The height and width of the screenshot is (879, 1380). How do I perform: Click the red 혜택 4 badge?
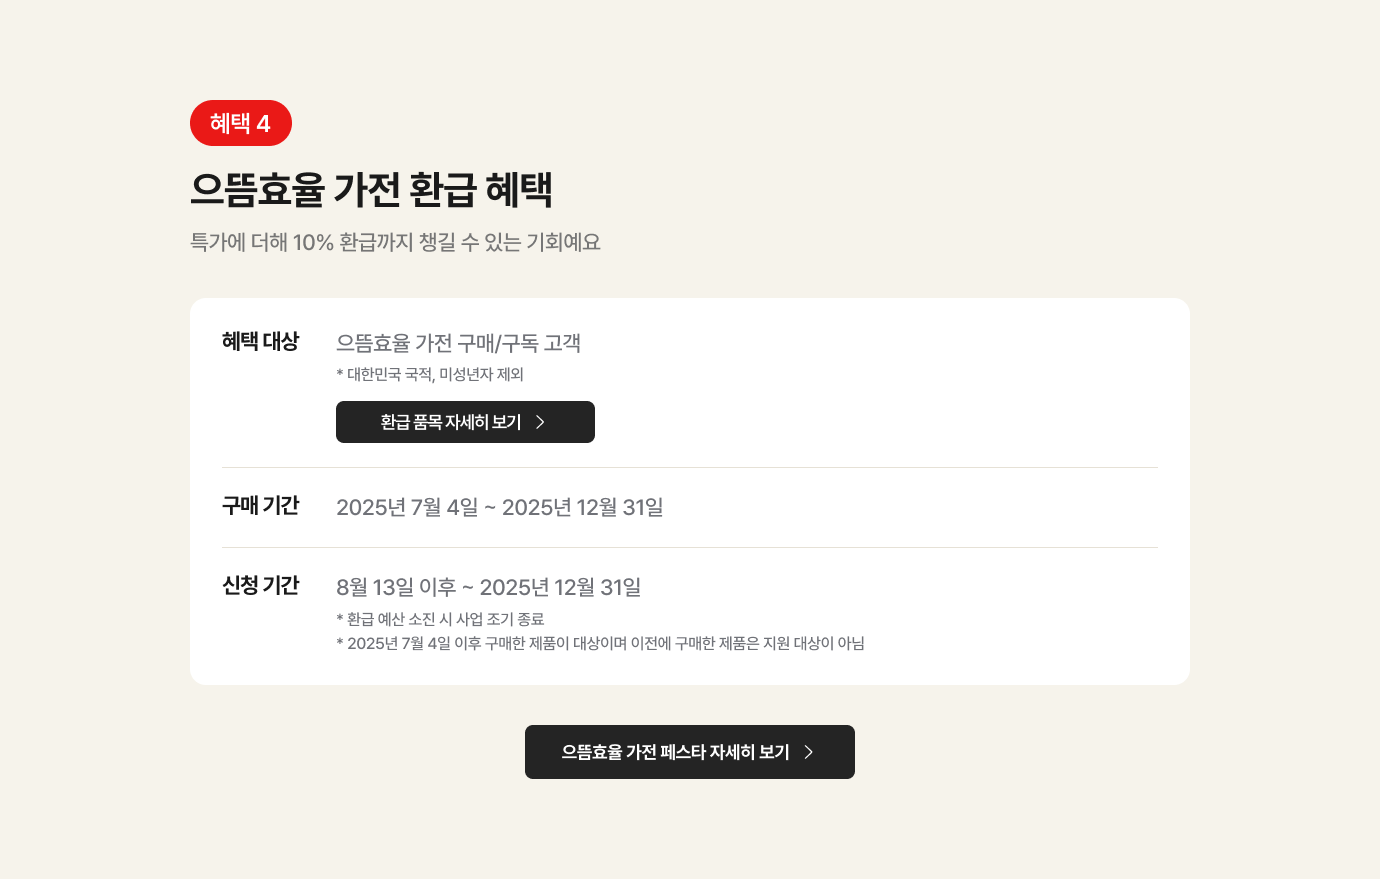pos(240,123)
